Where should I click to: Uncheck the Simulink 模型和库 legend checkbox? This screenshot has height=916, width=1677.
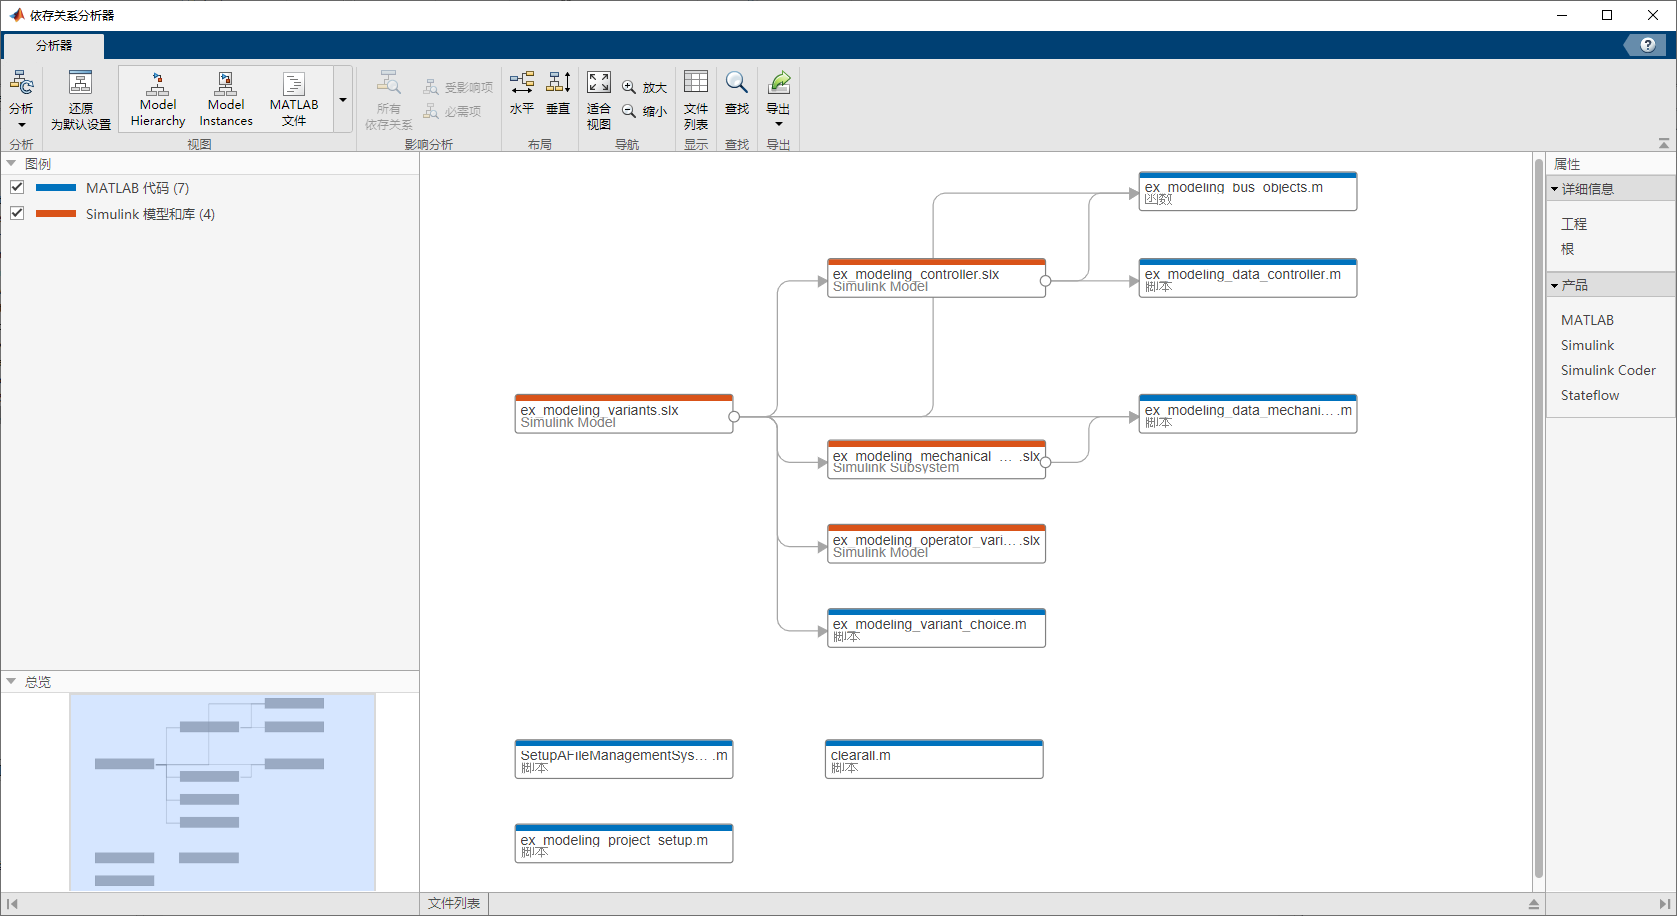(16, 213)
